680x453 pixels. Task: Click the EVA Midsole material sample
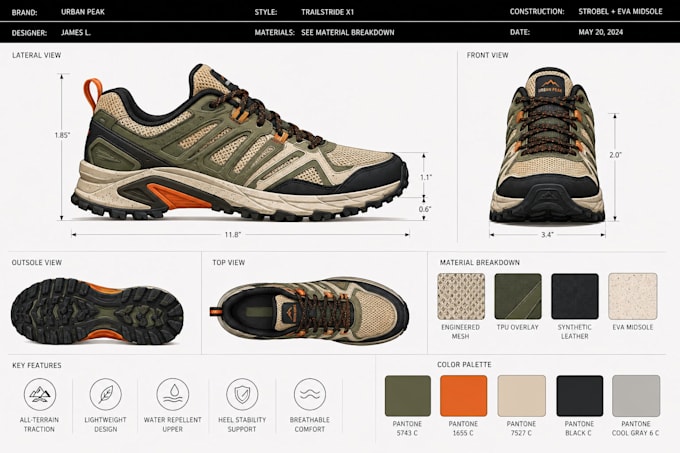(633, 297)
